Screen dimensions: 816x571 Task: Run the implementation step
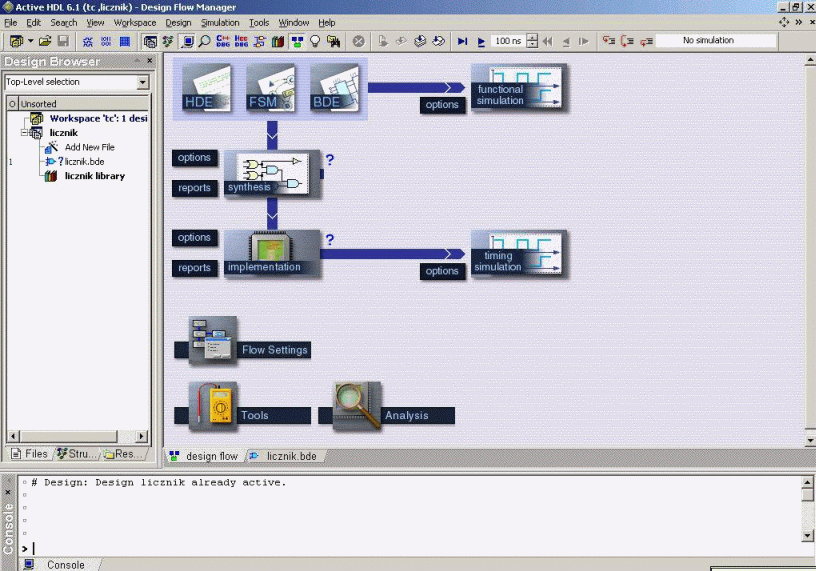pyautogui.click(x=272, y=253)
